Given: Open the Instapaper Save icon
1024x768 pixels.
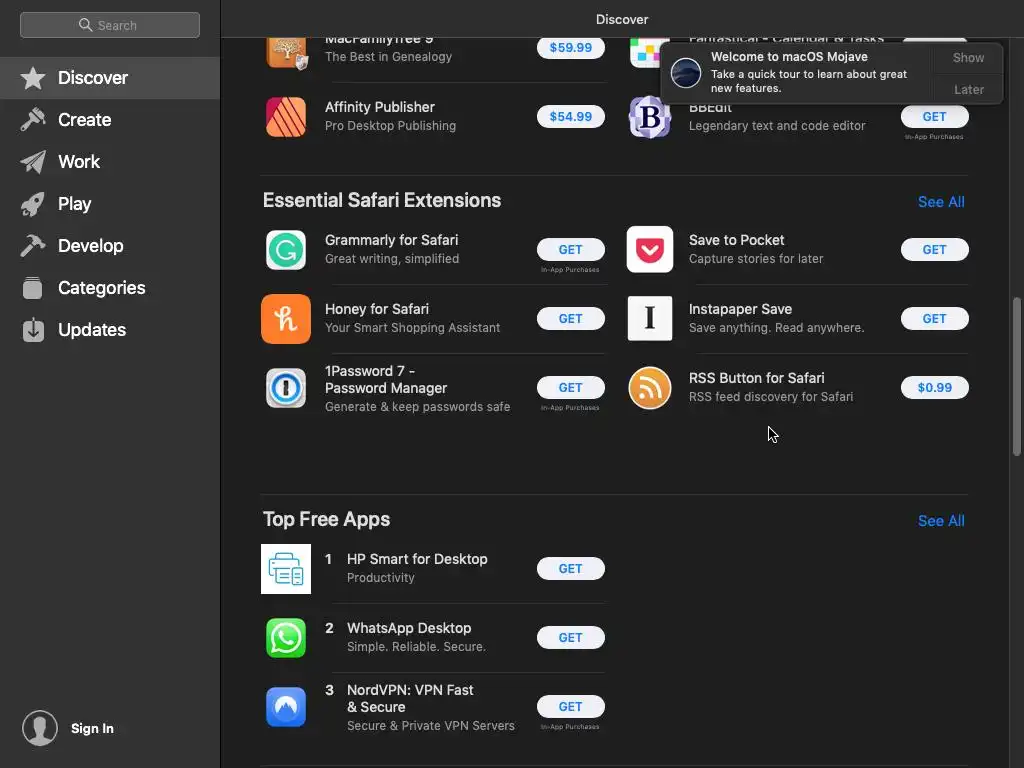Looking at the screenshot, I should pyautogui.click(x=649, y=319).
